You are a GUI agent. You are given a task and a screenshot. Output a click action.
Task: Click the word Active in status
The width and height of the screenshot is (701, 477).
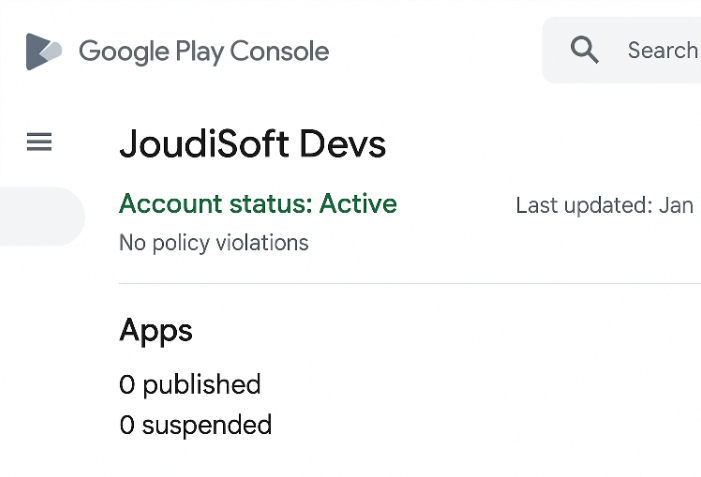(358, 204)
